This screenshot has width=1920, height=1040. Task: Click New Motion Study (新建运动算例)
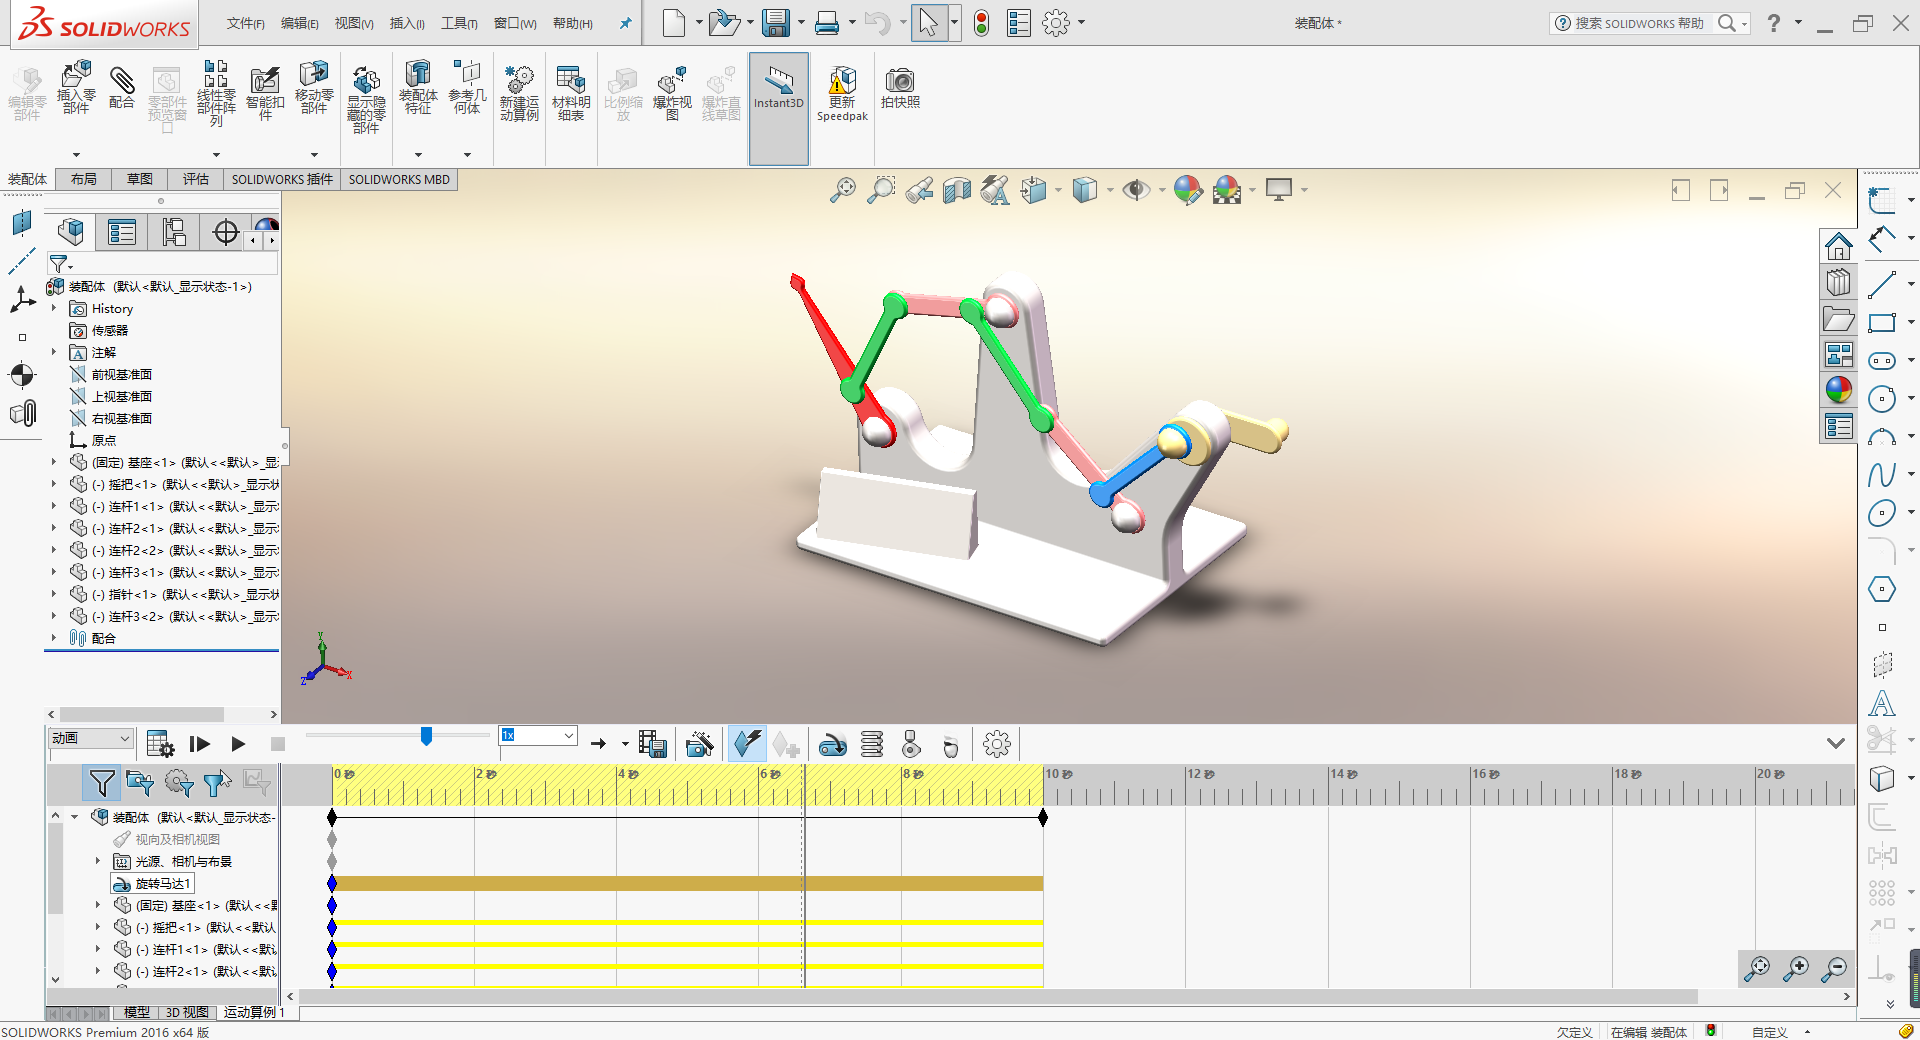[x=519, y=94]
